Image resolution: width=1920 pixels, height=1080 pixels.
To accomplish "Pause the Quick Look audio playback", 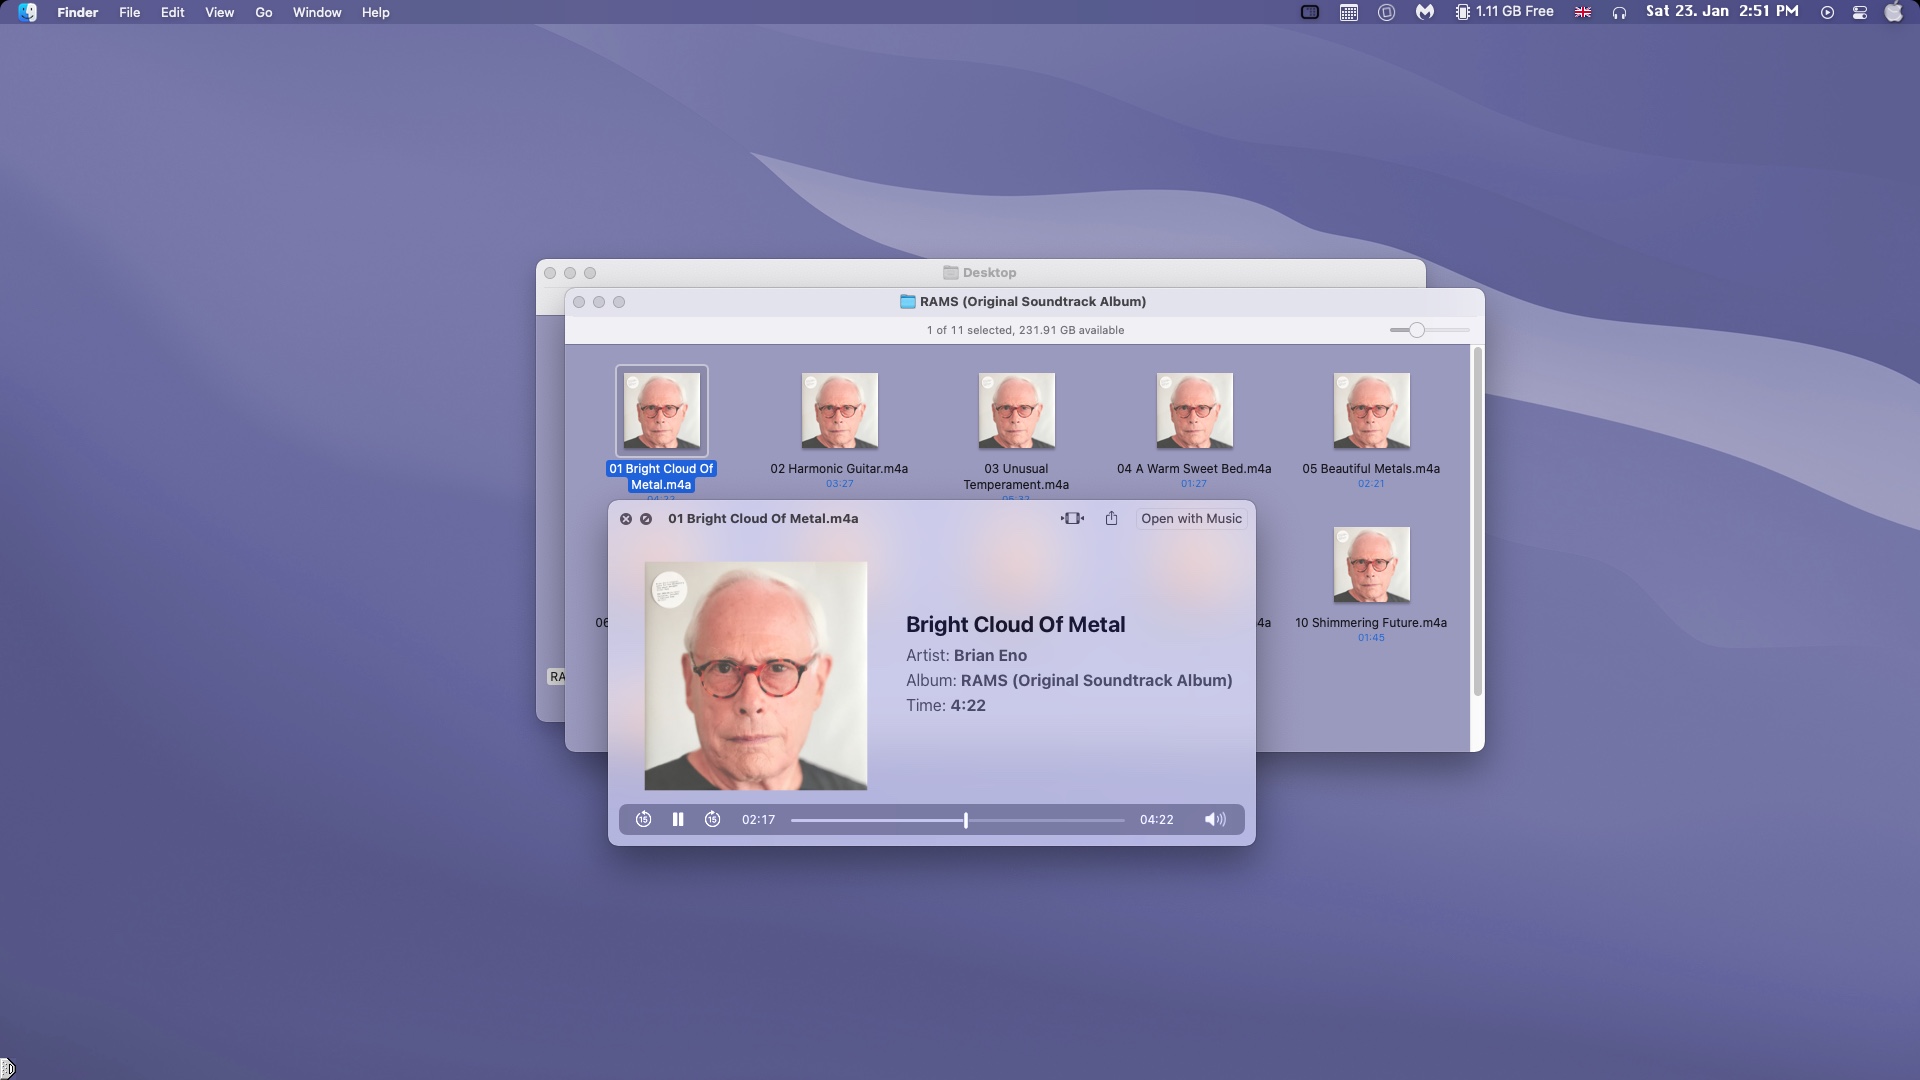I will (x=678, y=819).
